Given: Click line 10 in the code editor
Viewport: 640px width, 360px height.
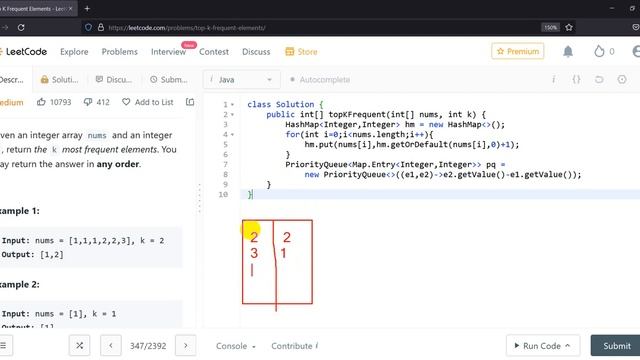Looking at the screenshot, I should coord(441,195).
